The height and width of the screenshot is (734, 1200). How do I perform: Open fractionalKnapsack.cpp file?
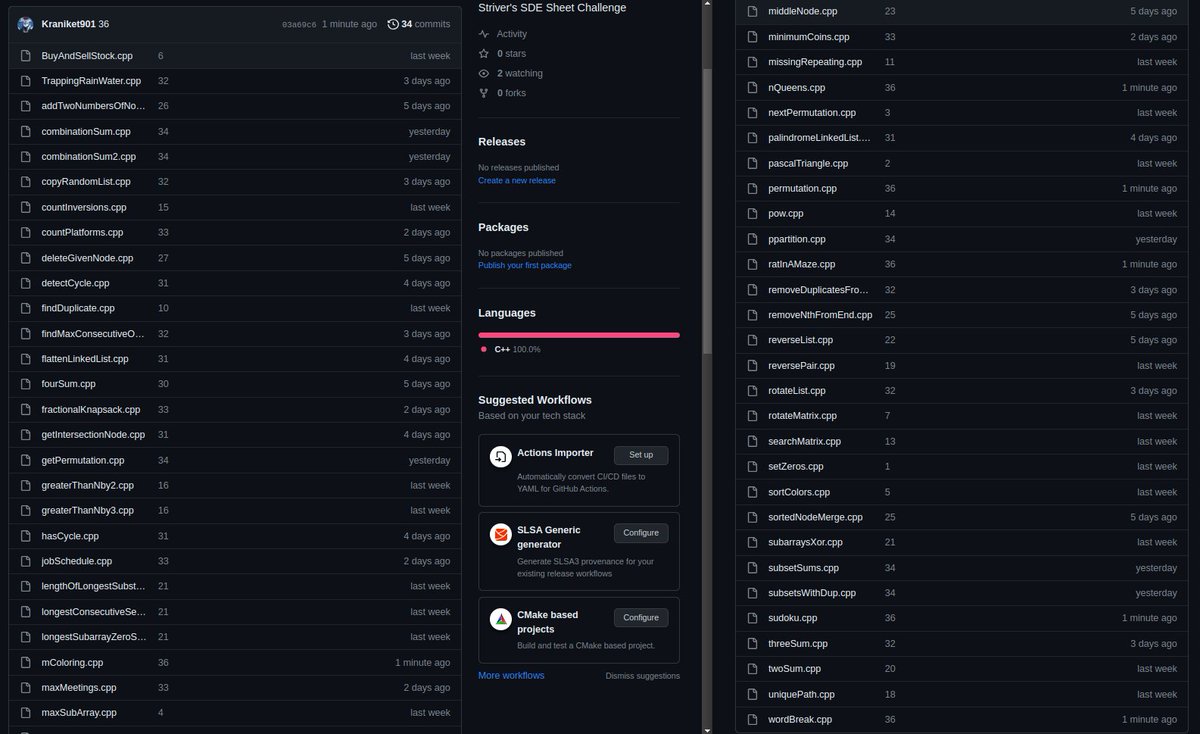tap(91, 410)
